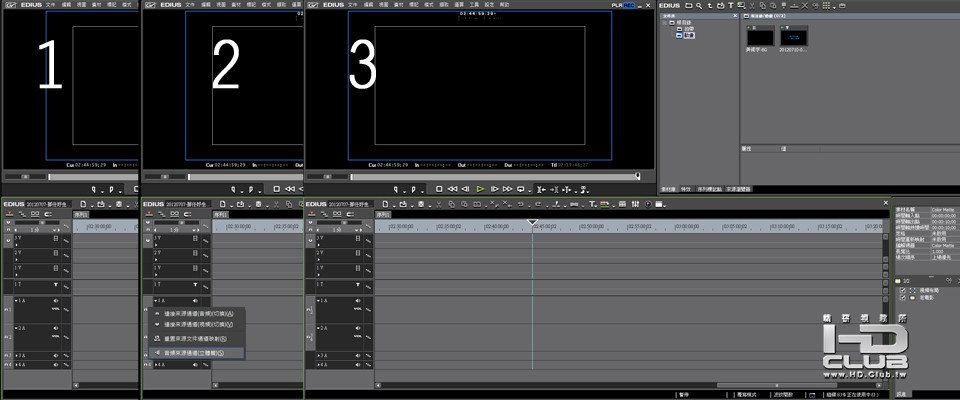Click the shuttle slider in window 3 player
The image size is (960, 400).
tap(328, 176)
